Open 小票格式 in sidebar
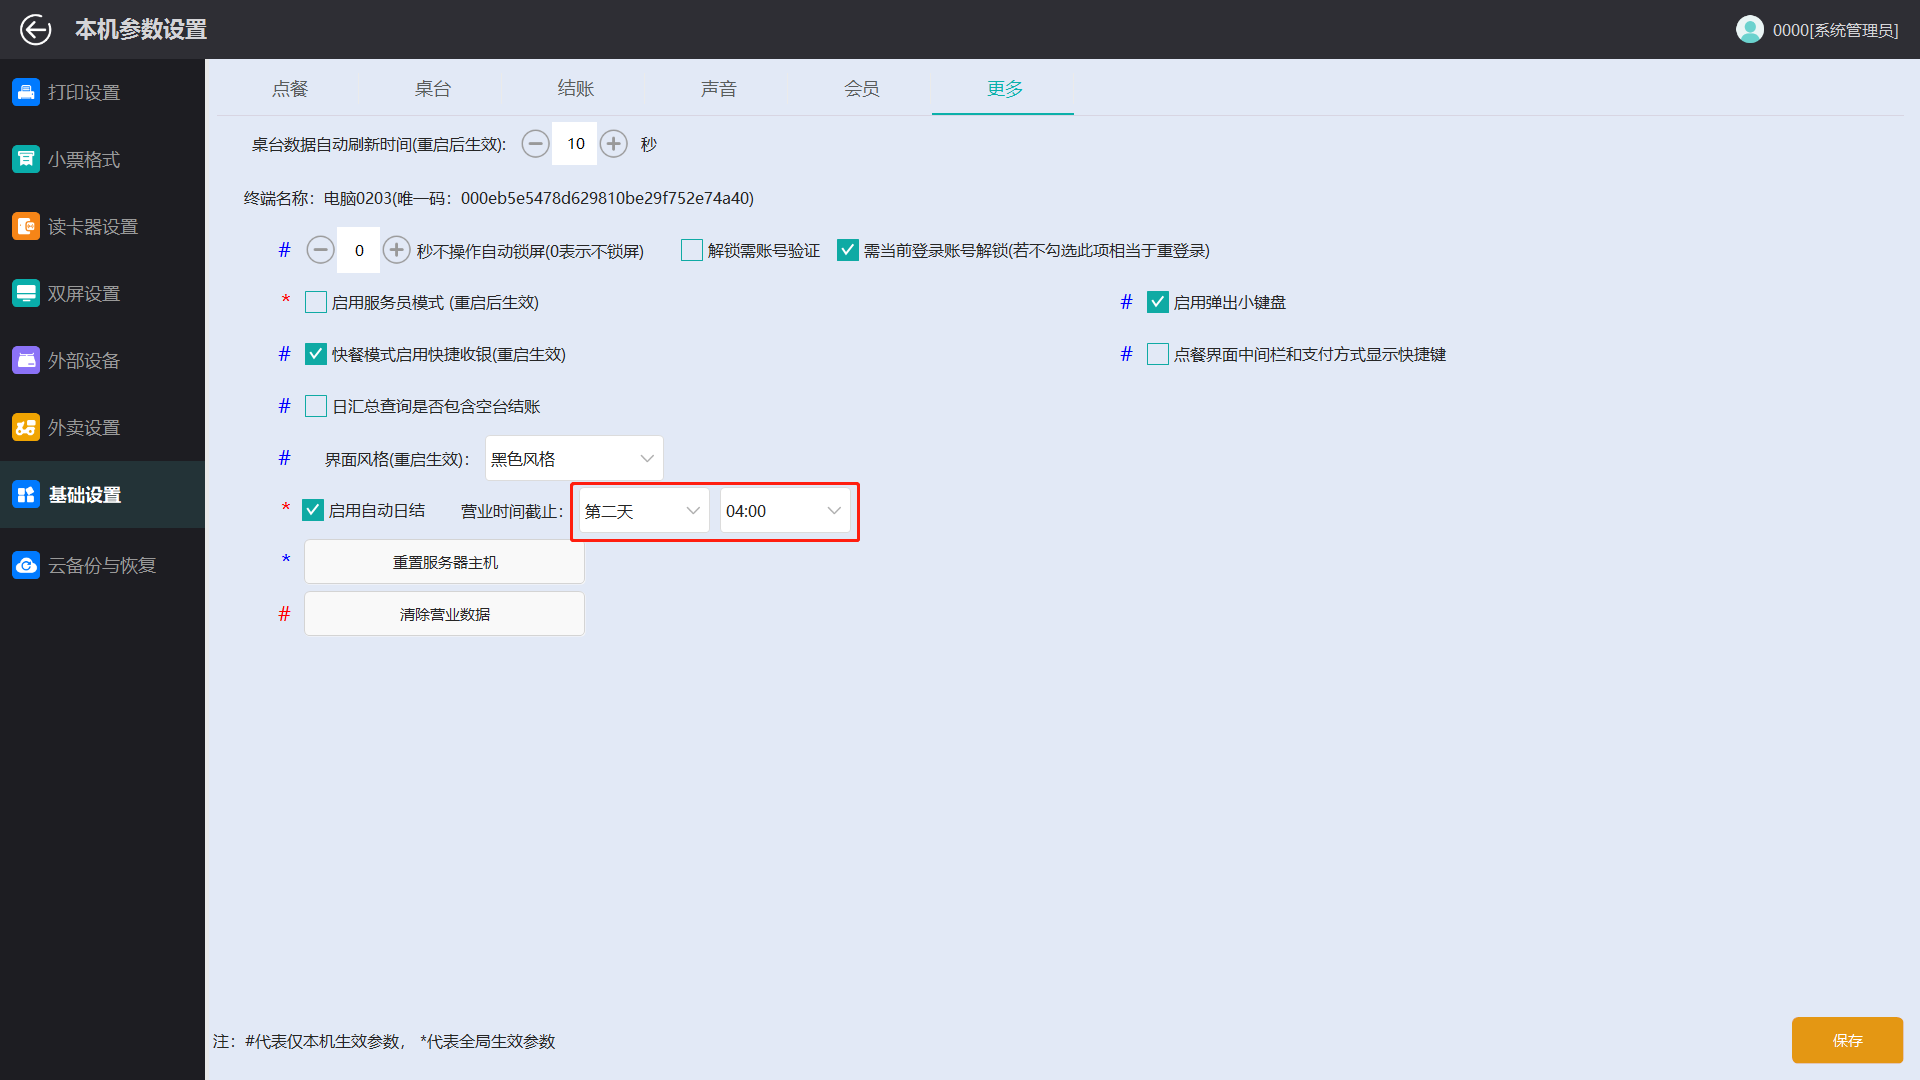Viewport: 1920px width, 1080px height. [102, 159]
